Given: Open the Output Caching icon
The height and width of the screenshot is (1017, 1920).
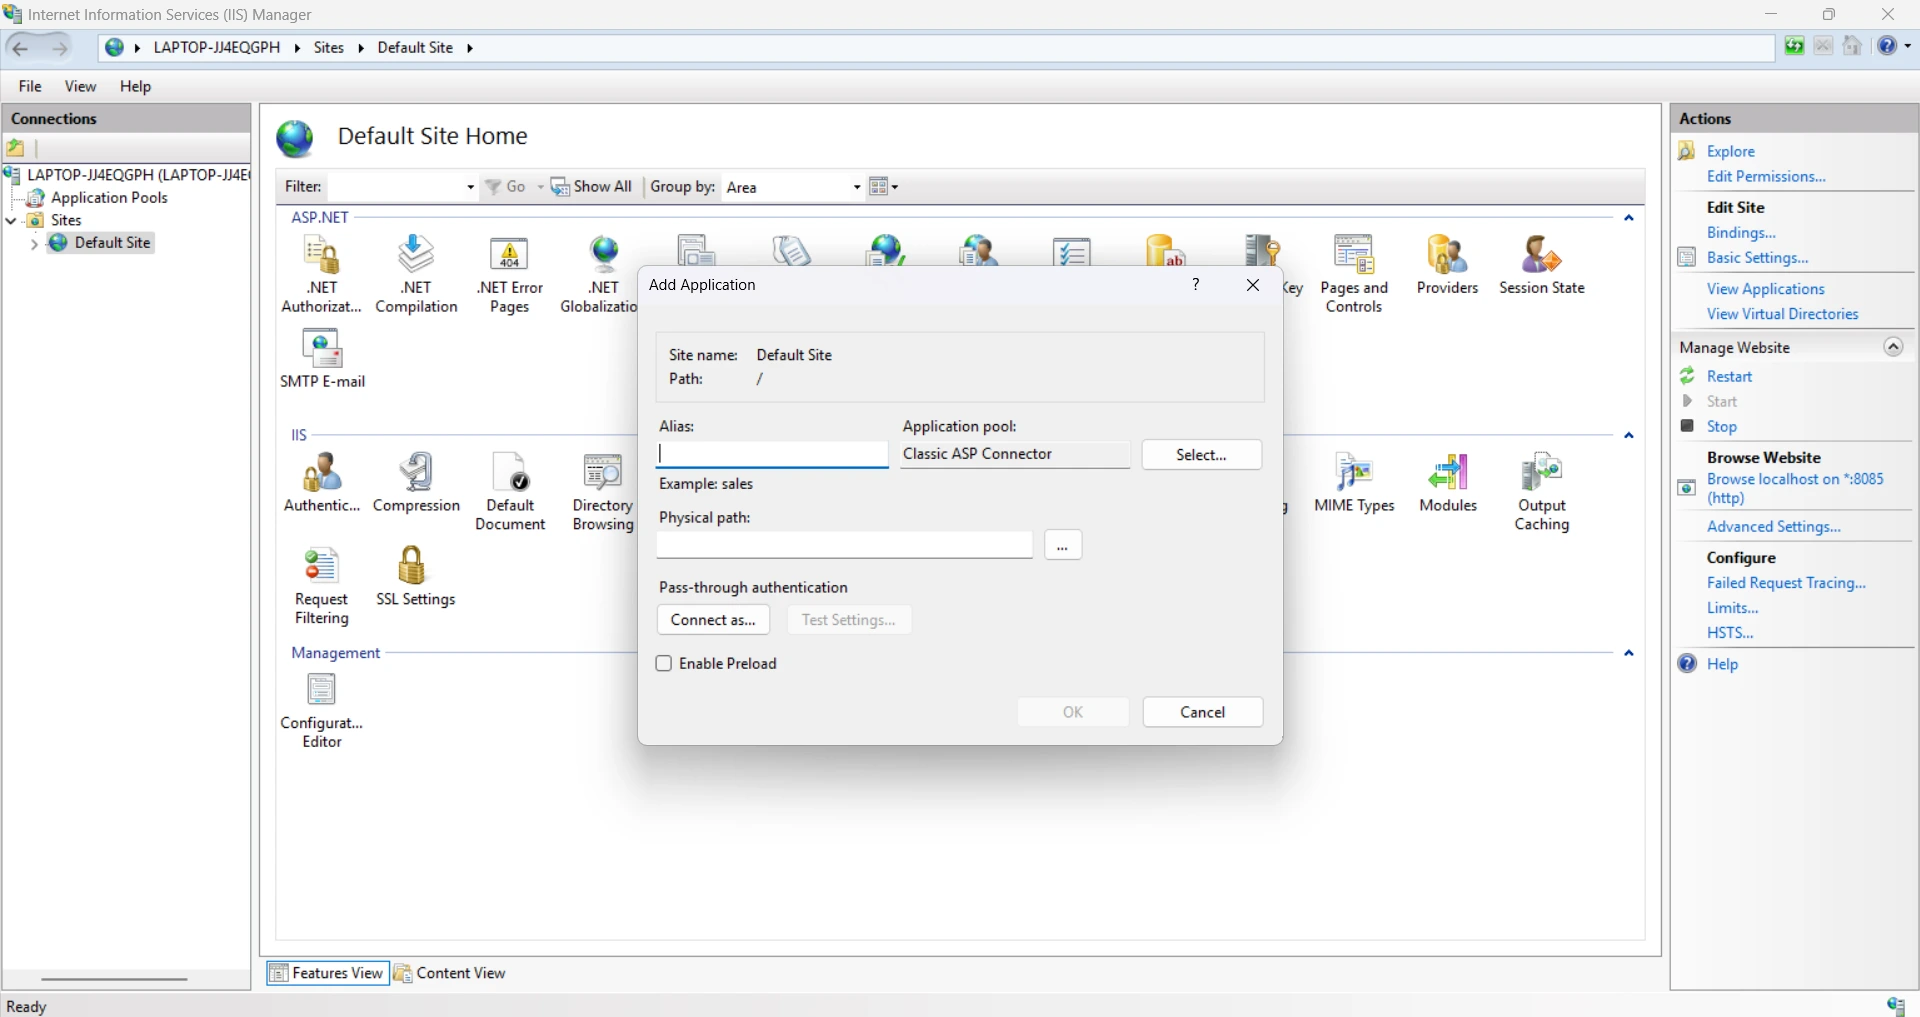Looking at the screenshot, I should (x=1541, y=492).
